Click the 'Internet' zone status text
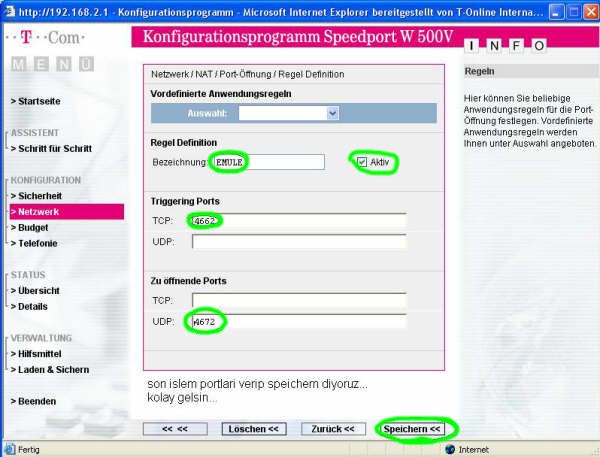The image size is (600, 457). click(x=474, y=450)
